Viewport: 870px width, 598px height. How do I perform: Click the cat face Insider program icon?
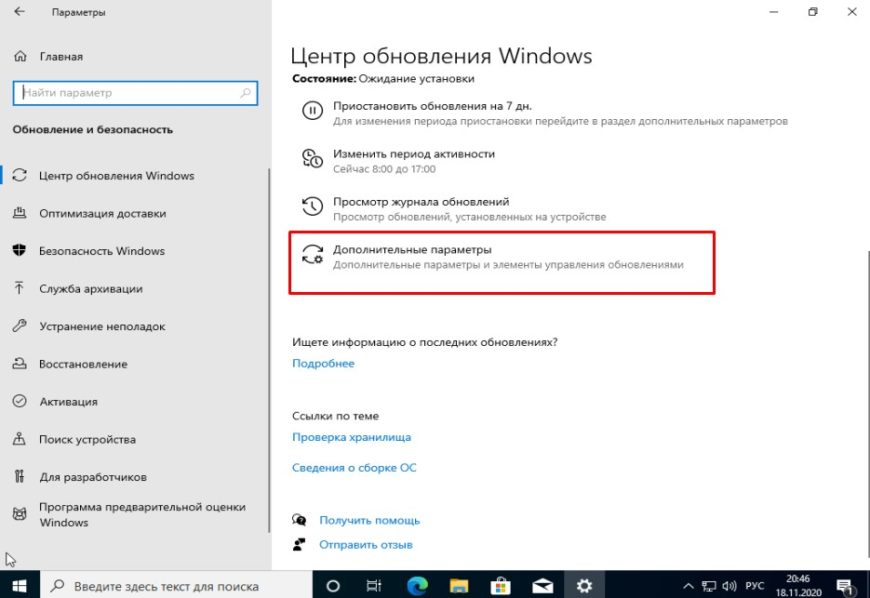pos(19,514)
